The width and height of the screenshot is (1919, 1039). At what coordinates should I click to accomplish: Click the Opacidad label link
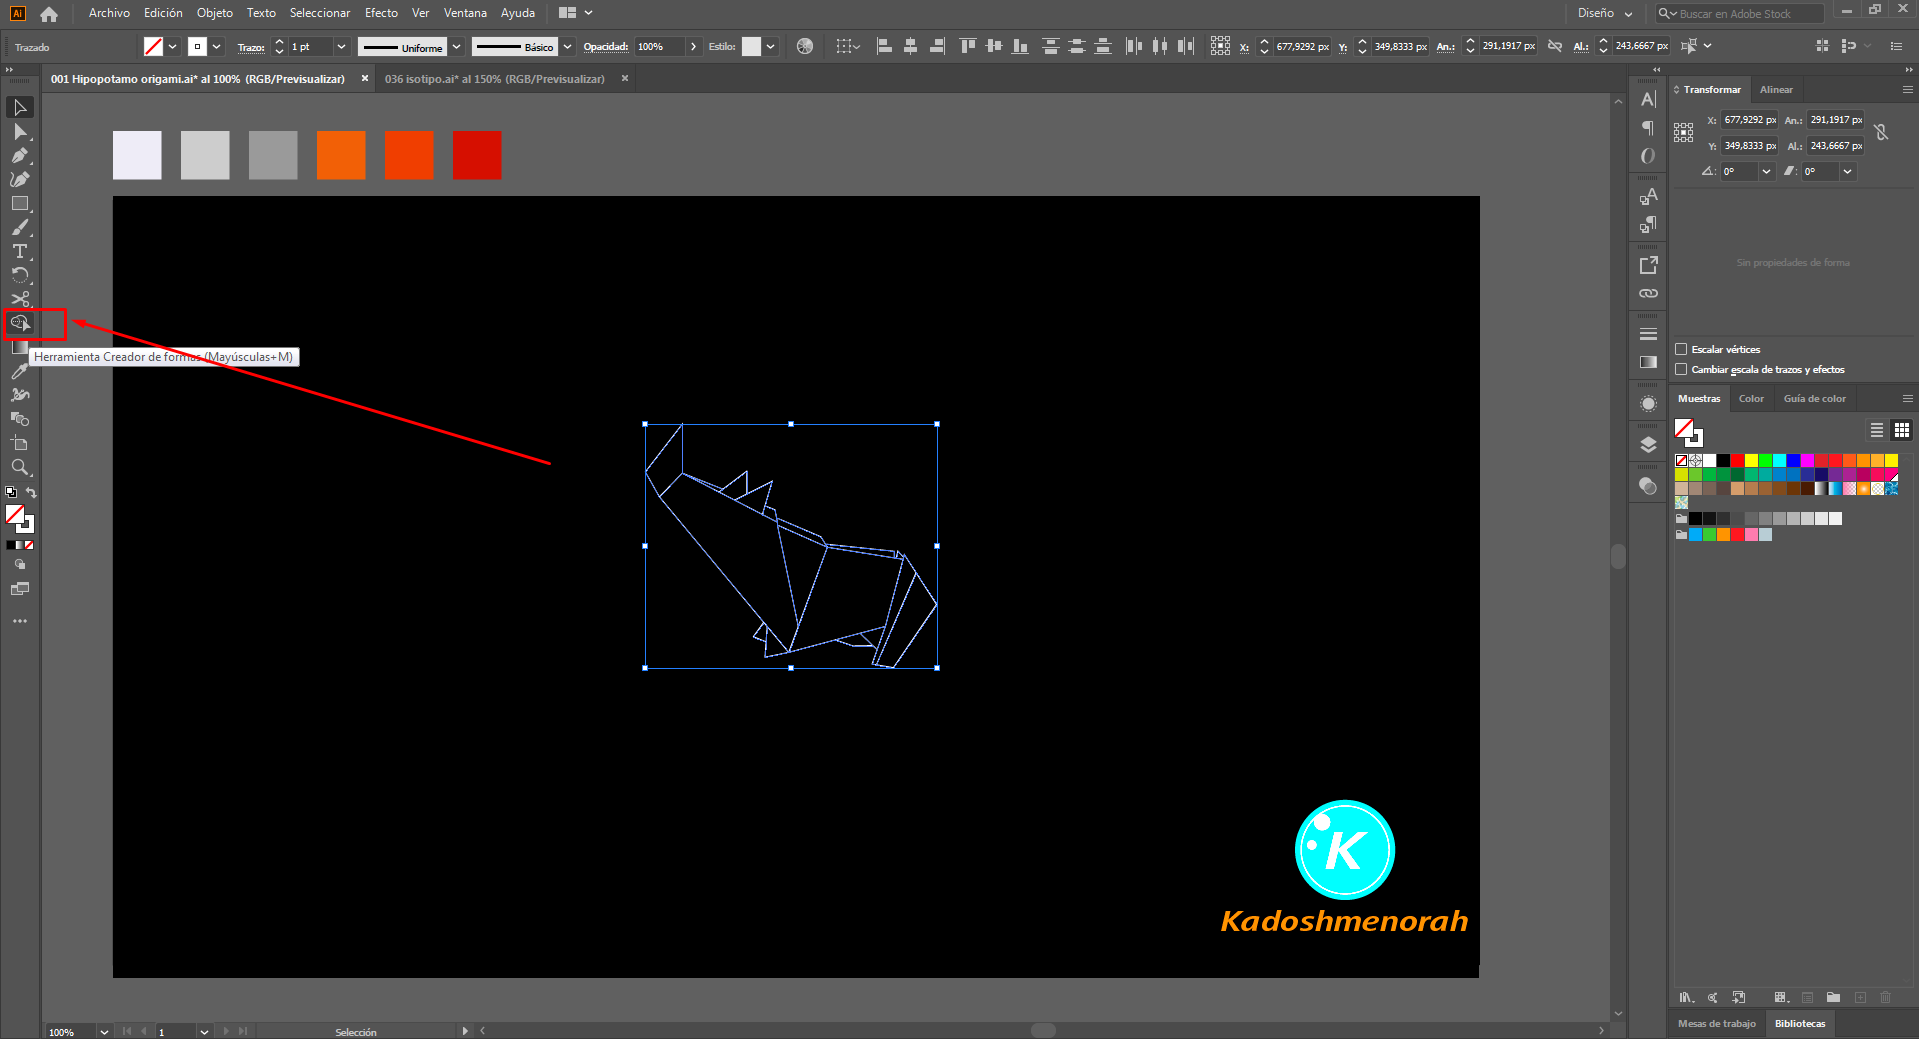tap(606, 46)
